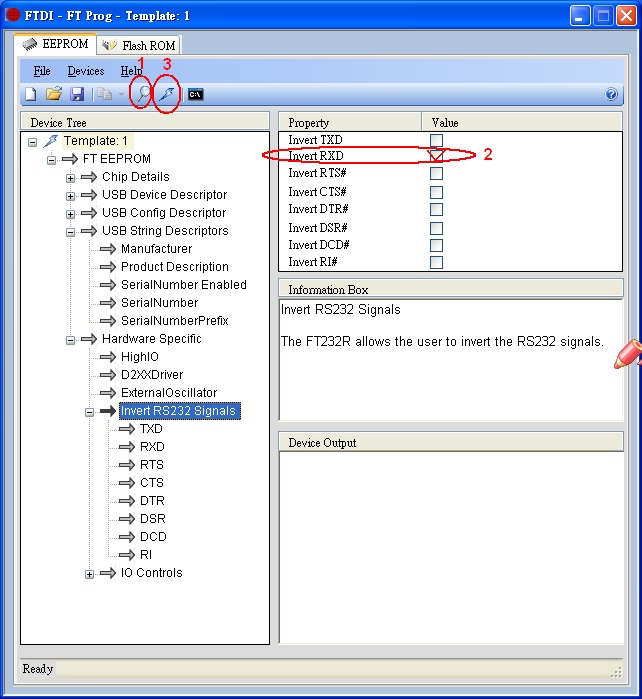
Task: Click the Value column header
Action: click(522, 122)
